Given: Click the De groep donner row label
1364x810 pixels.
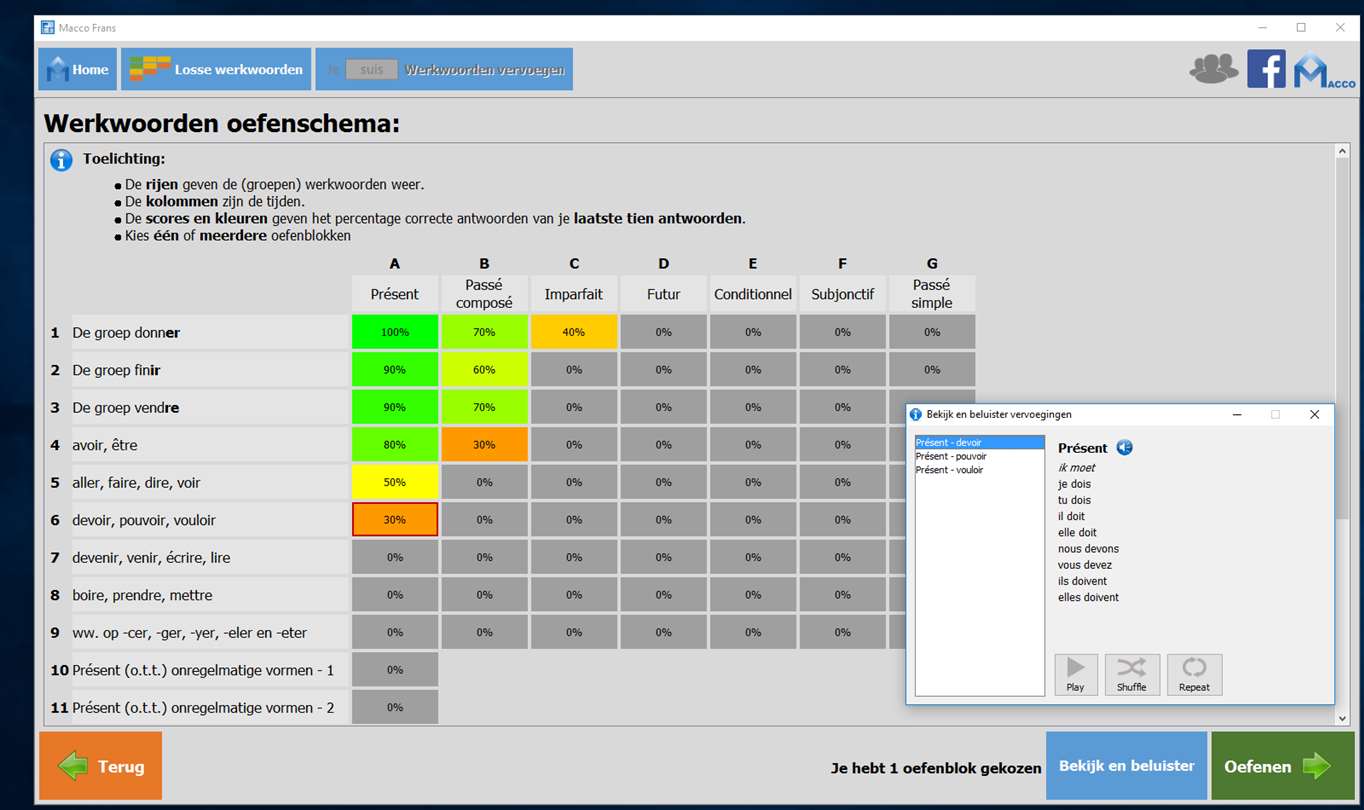Looking at the screenshot, I should coord(210,332).
